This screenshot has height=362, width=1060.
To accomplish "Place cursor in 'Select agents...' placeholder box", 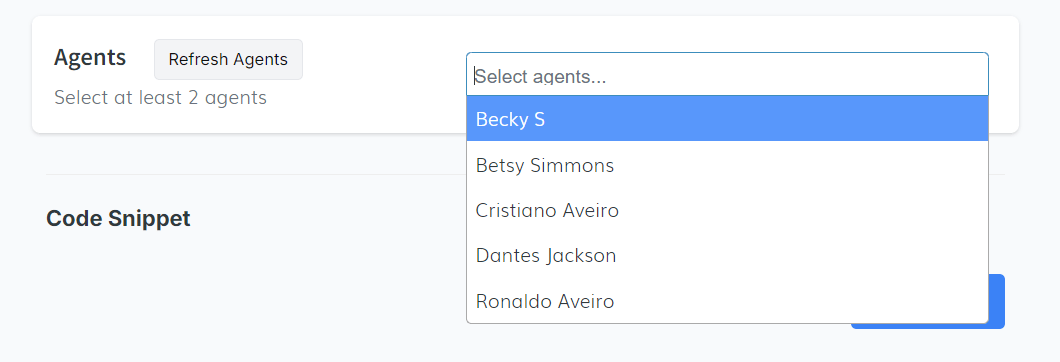I will [727, 74].
